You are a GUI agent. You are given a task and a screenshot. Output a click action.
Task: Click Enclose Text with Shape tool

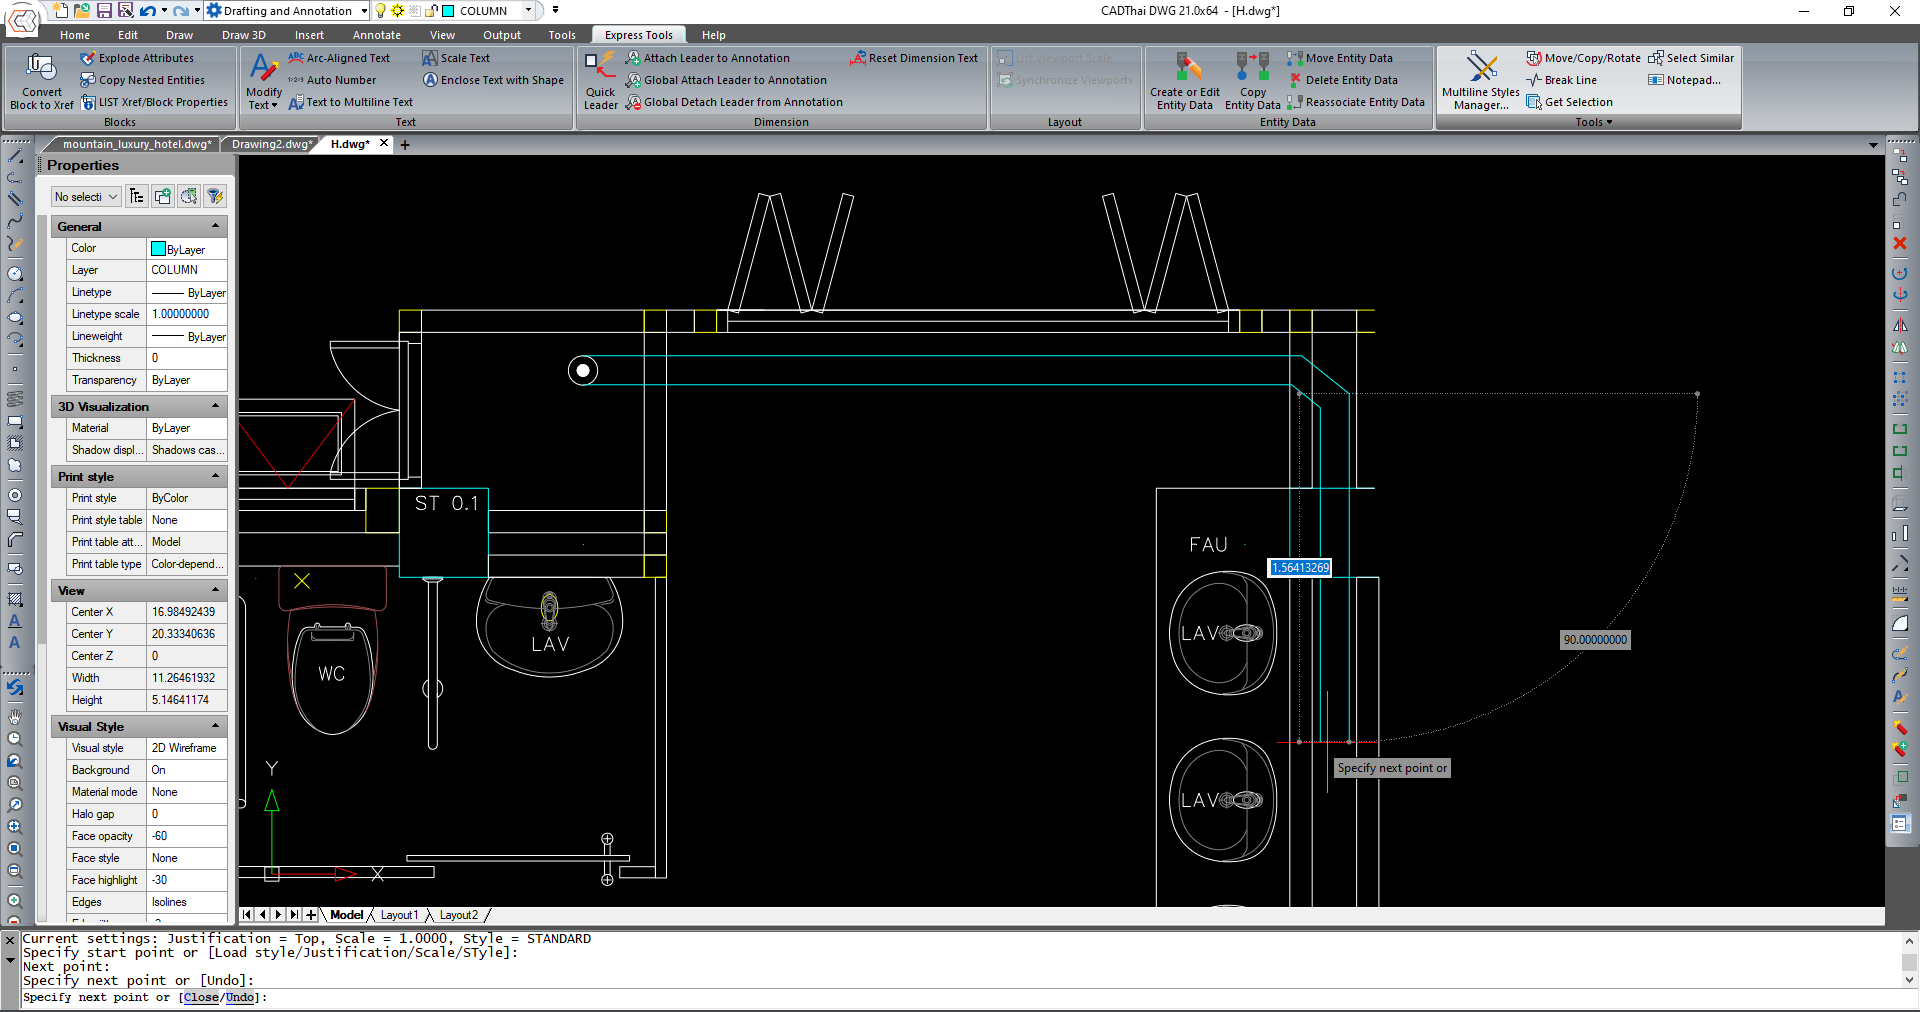[x=493, y=80]
